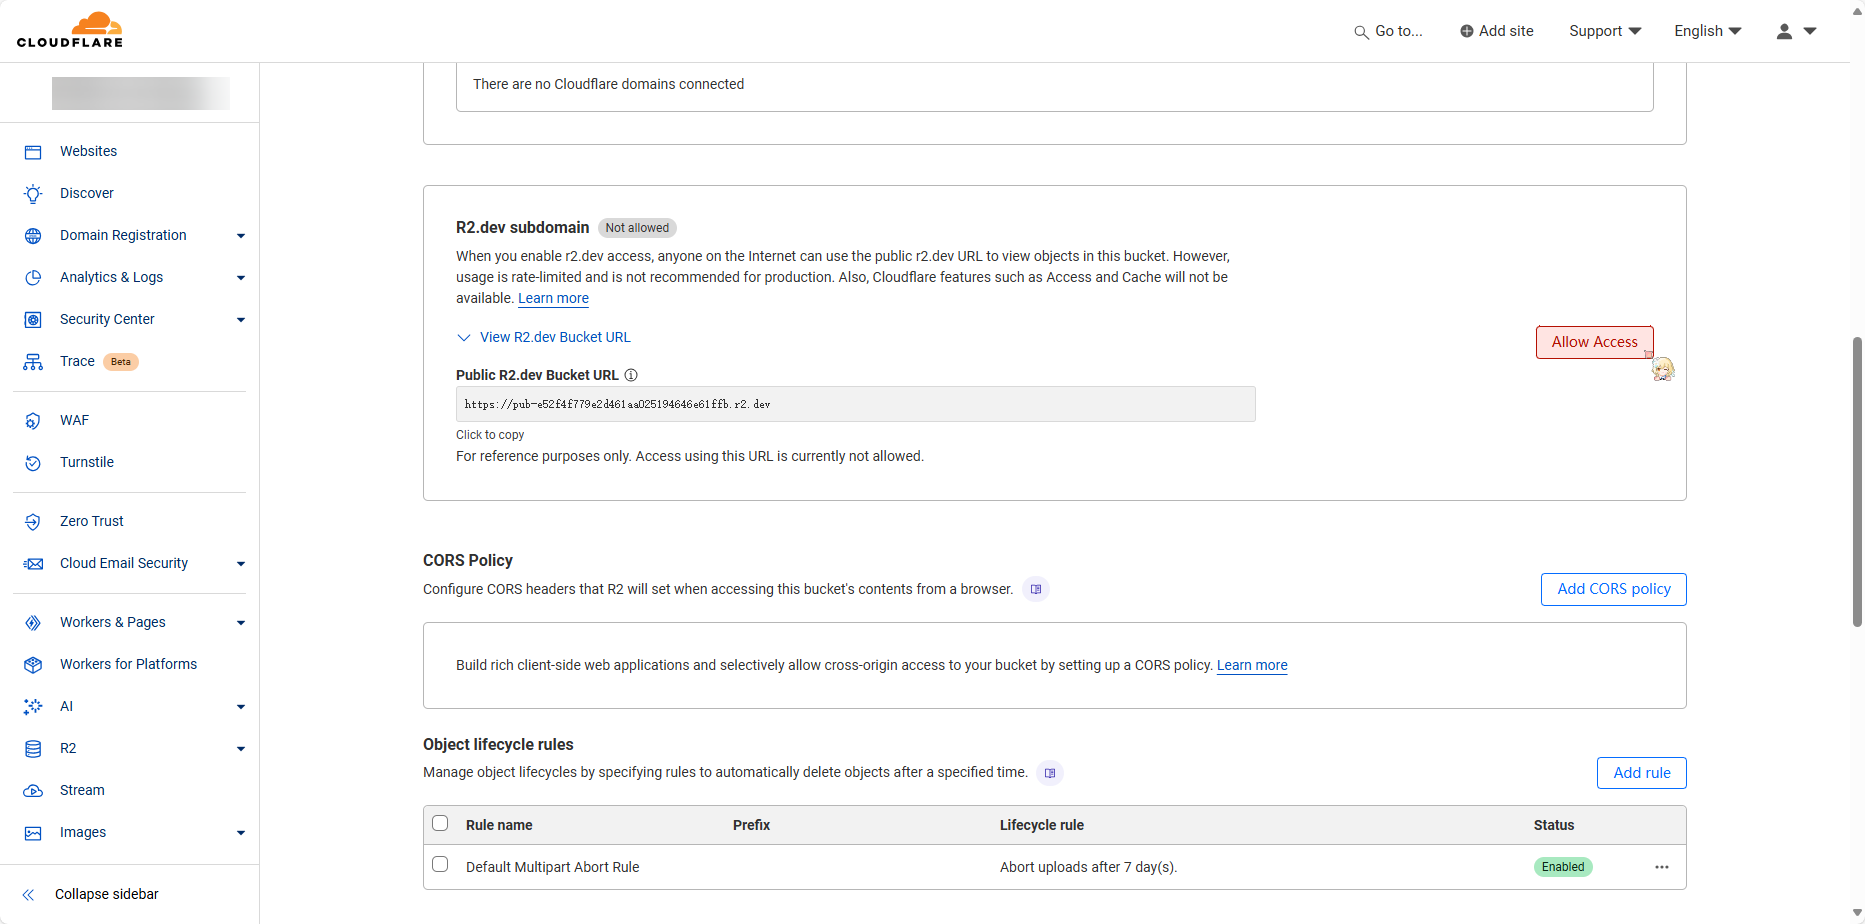Open the Trace Beta feature
The image size is (1865, 924).
pos(77,361)
